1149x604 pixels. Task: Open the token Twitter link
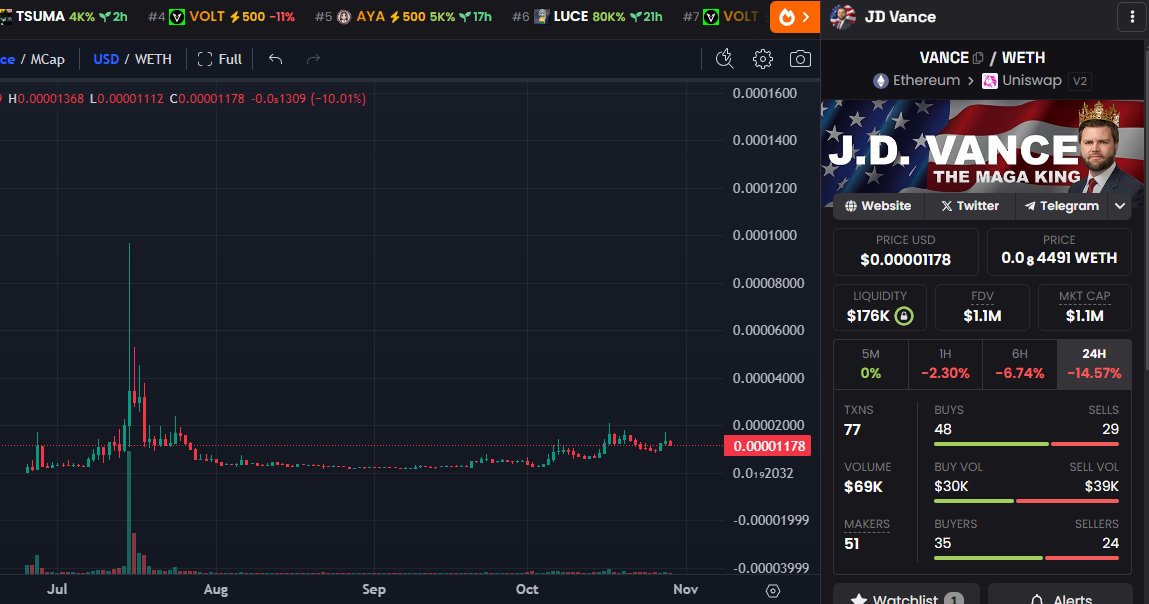(969, 206)
